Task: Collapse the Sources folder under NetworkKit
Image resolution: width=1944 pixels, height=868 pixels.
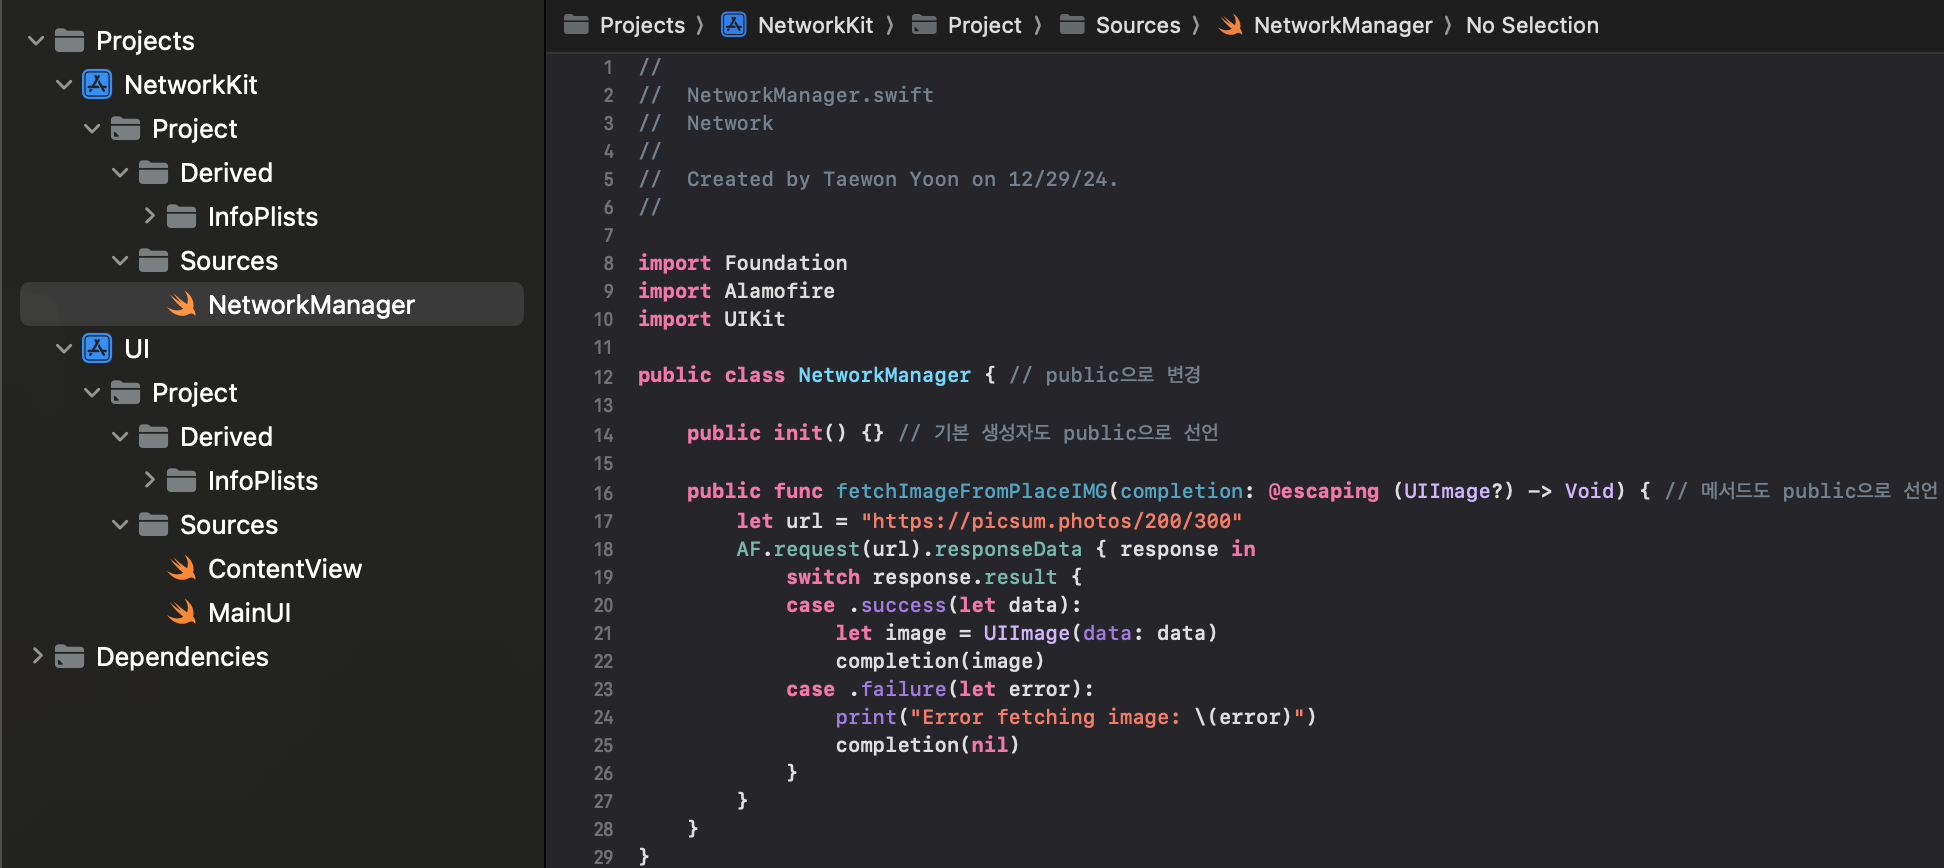Action: tap(120, 261)
